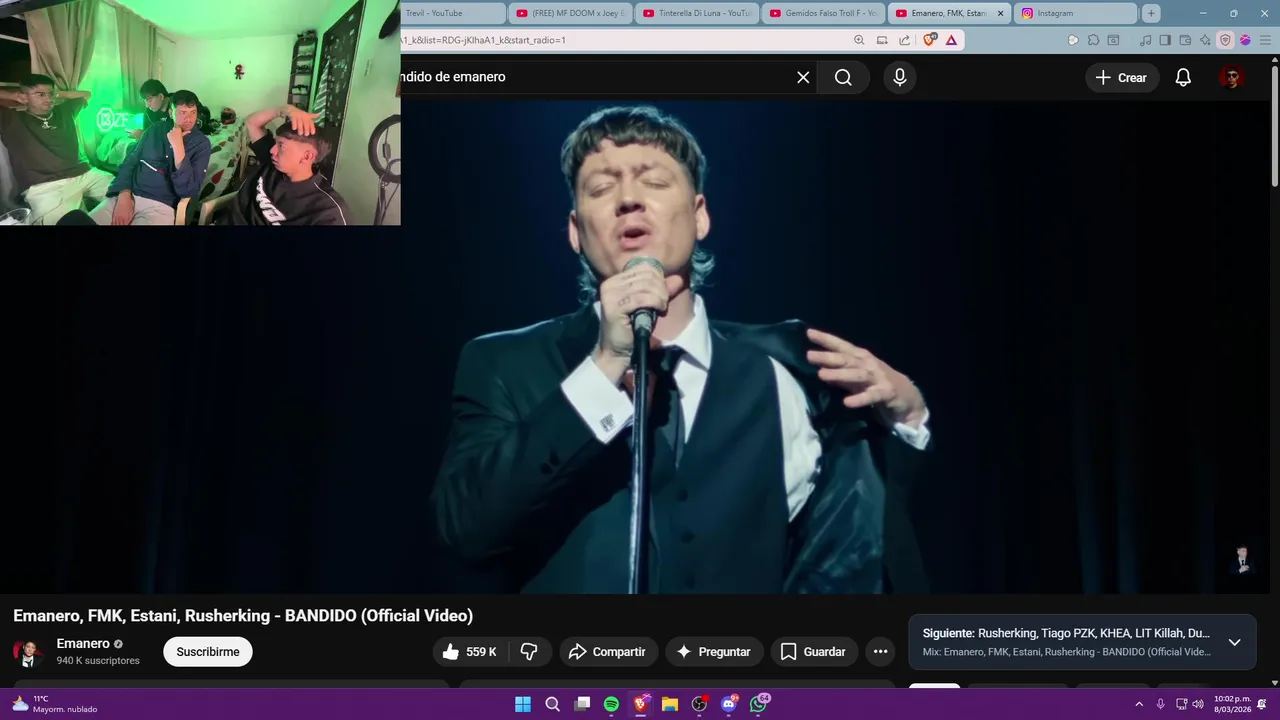Click the Compartir share button
Image resolution: width=1280 pixels, height=720 pixels.
608,652
